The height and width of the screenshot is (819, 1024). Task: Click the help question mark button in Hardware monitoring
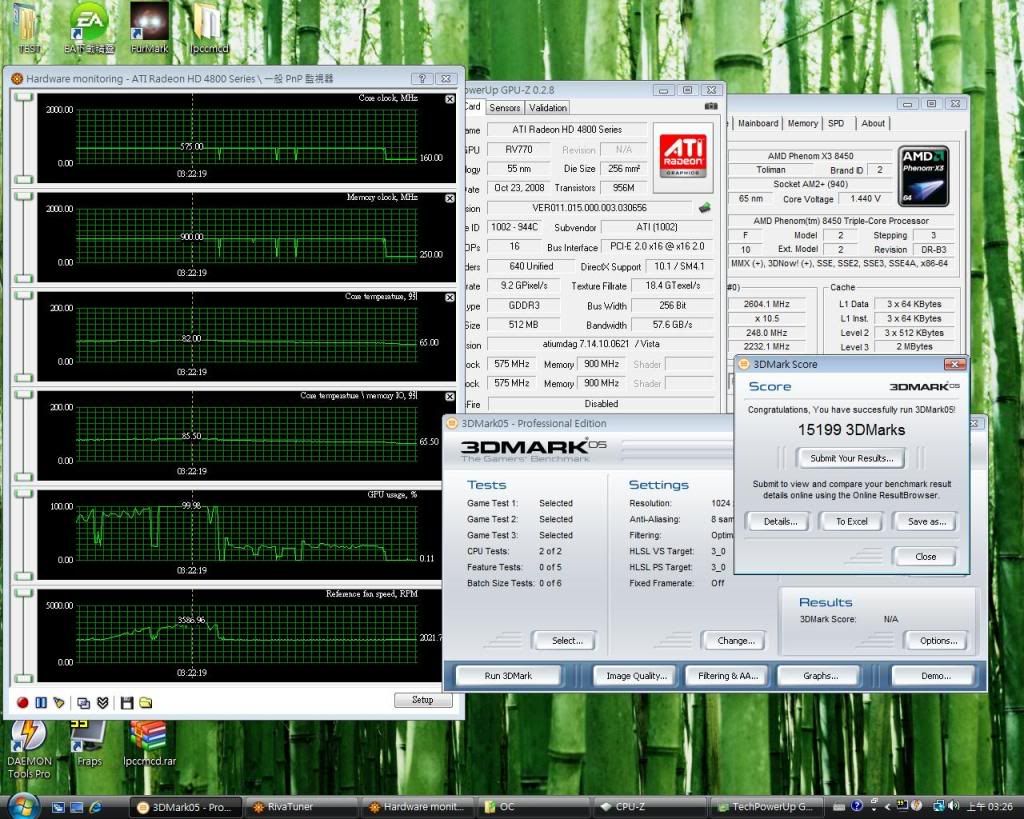tap(423, 78)
